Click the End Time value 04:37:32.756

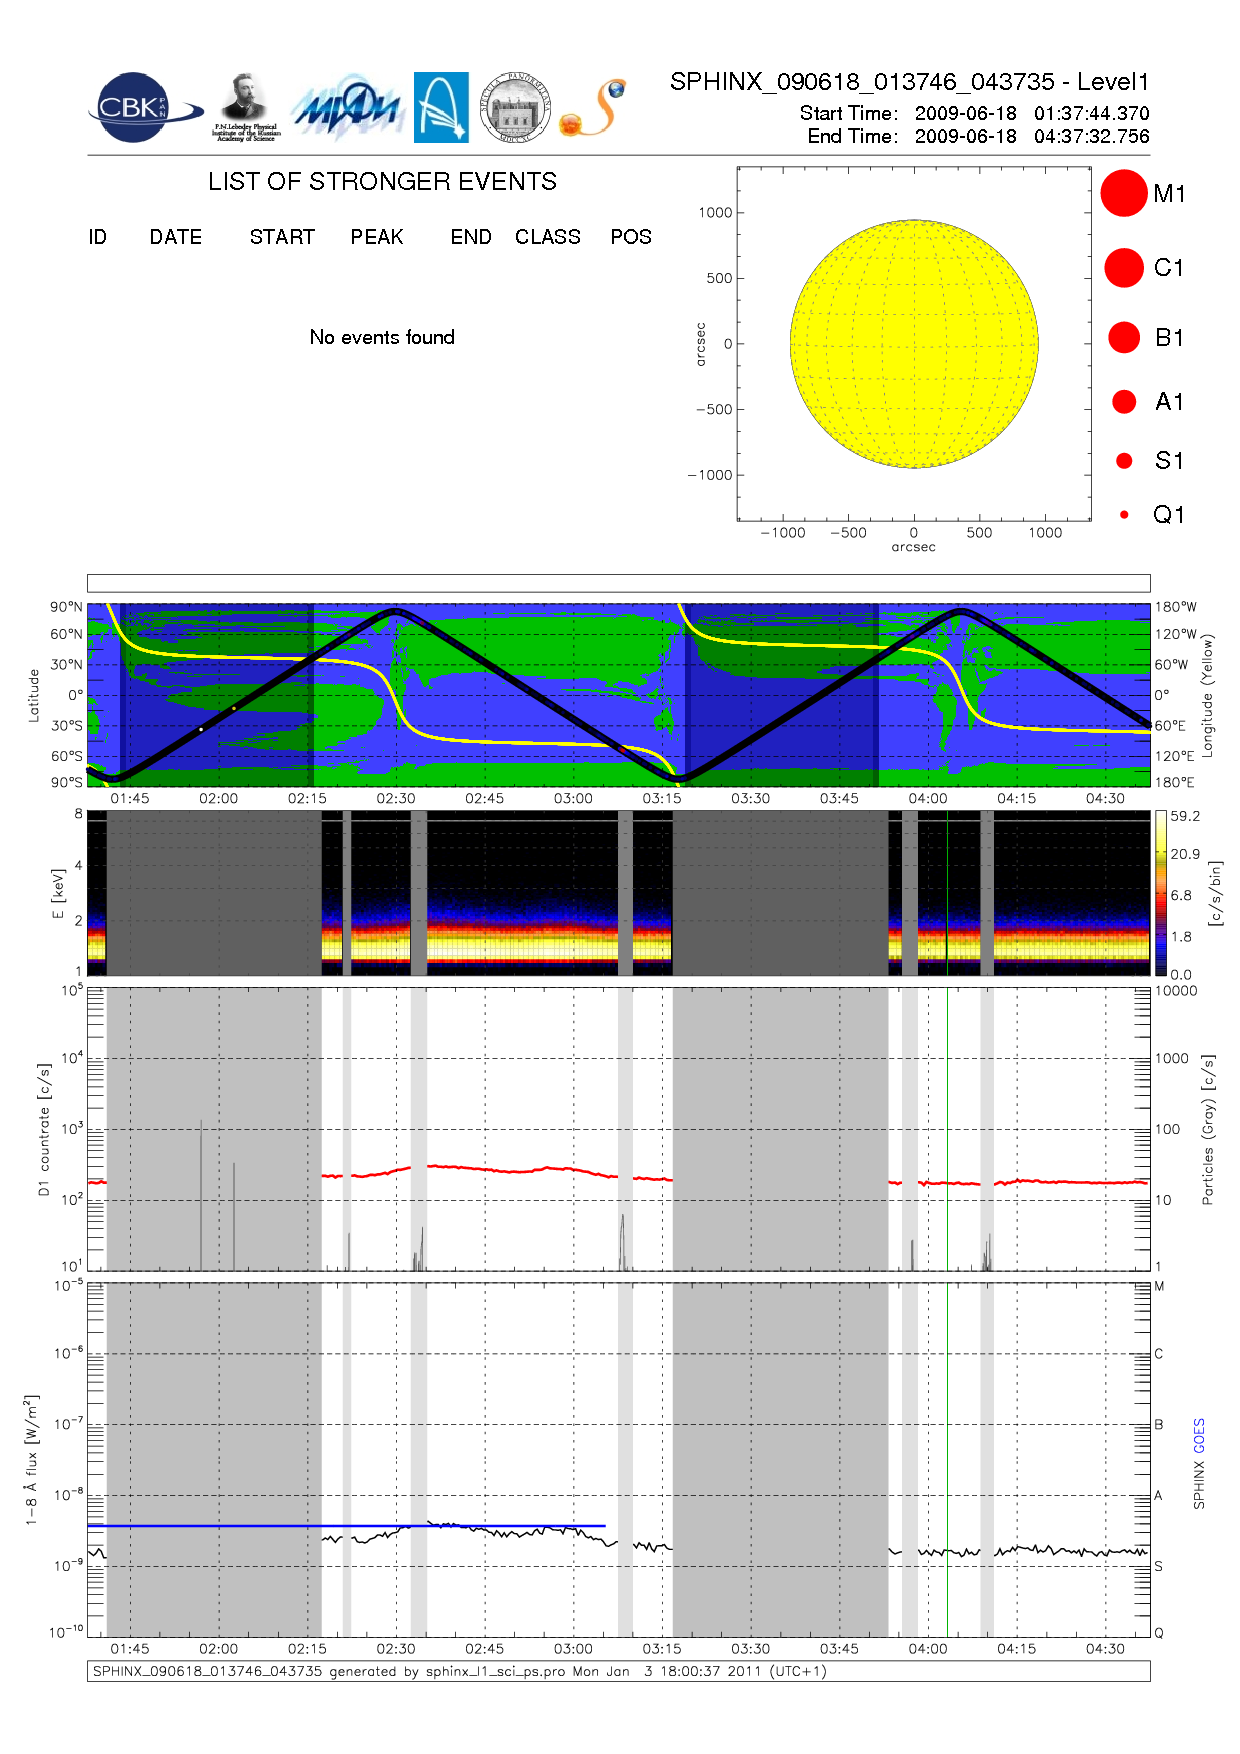click(x=1092, y=136)
